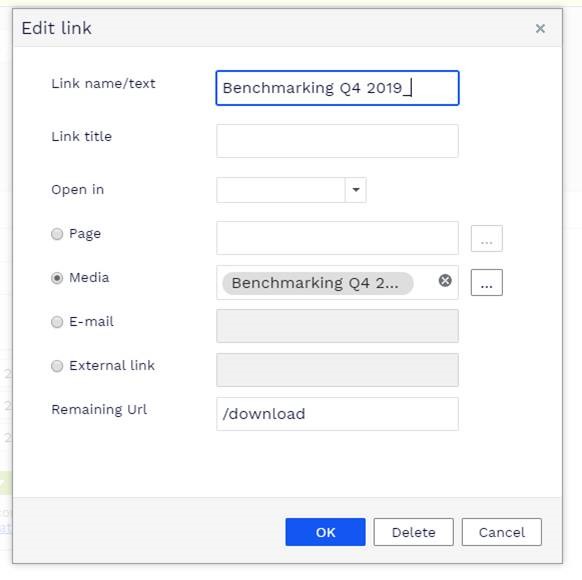This screenshot has width=582, height=580.
Task: Select the Page link type radio
Action: click(x=57, y=234)
